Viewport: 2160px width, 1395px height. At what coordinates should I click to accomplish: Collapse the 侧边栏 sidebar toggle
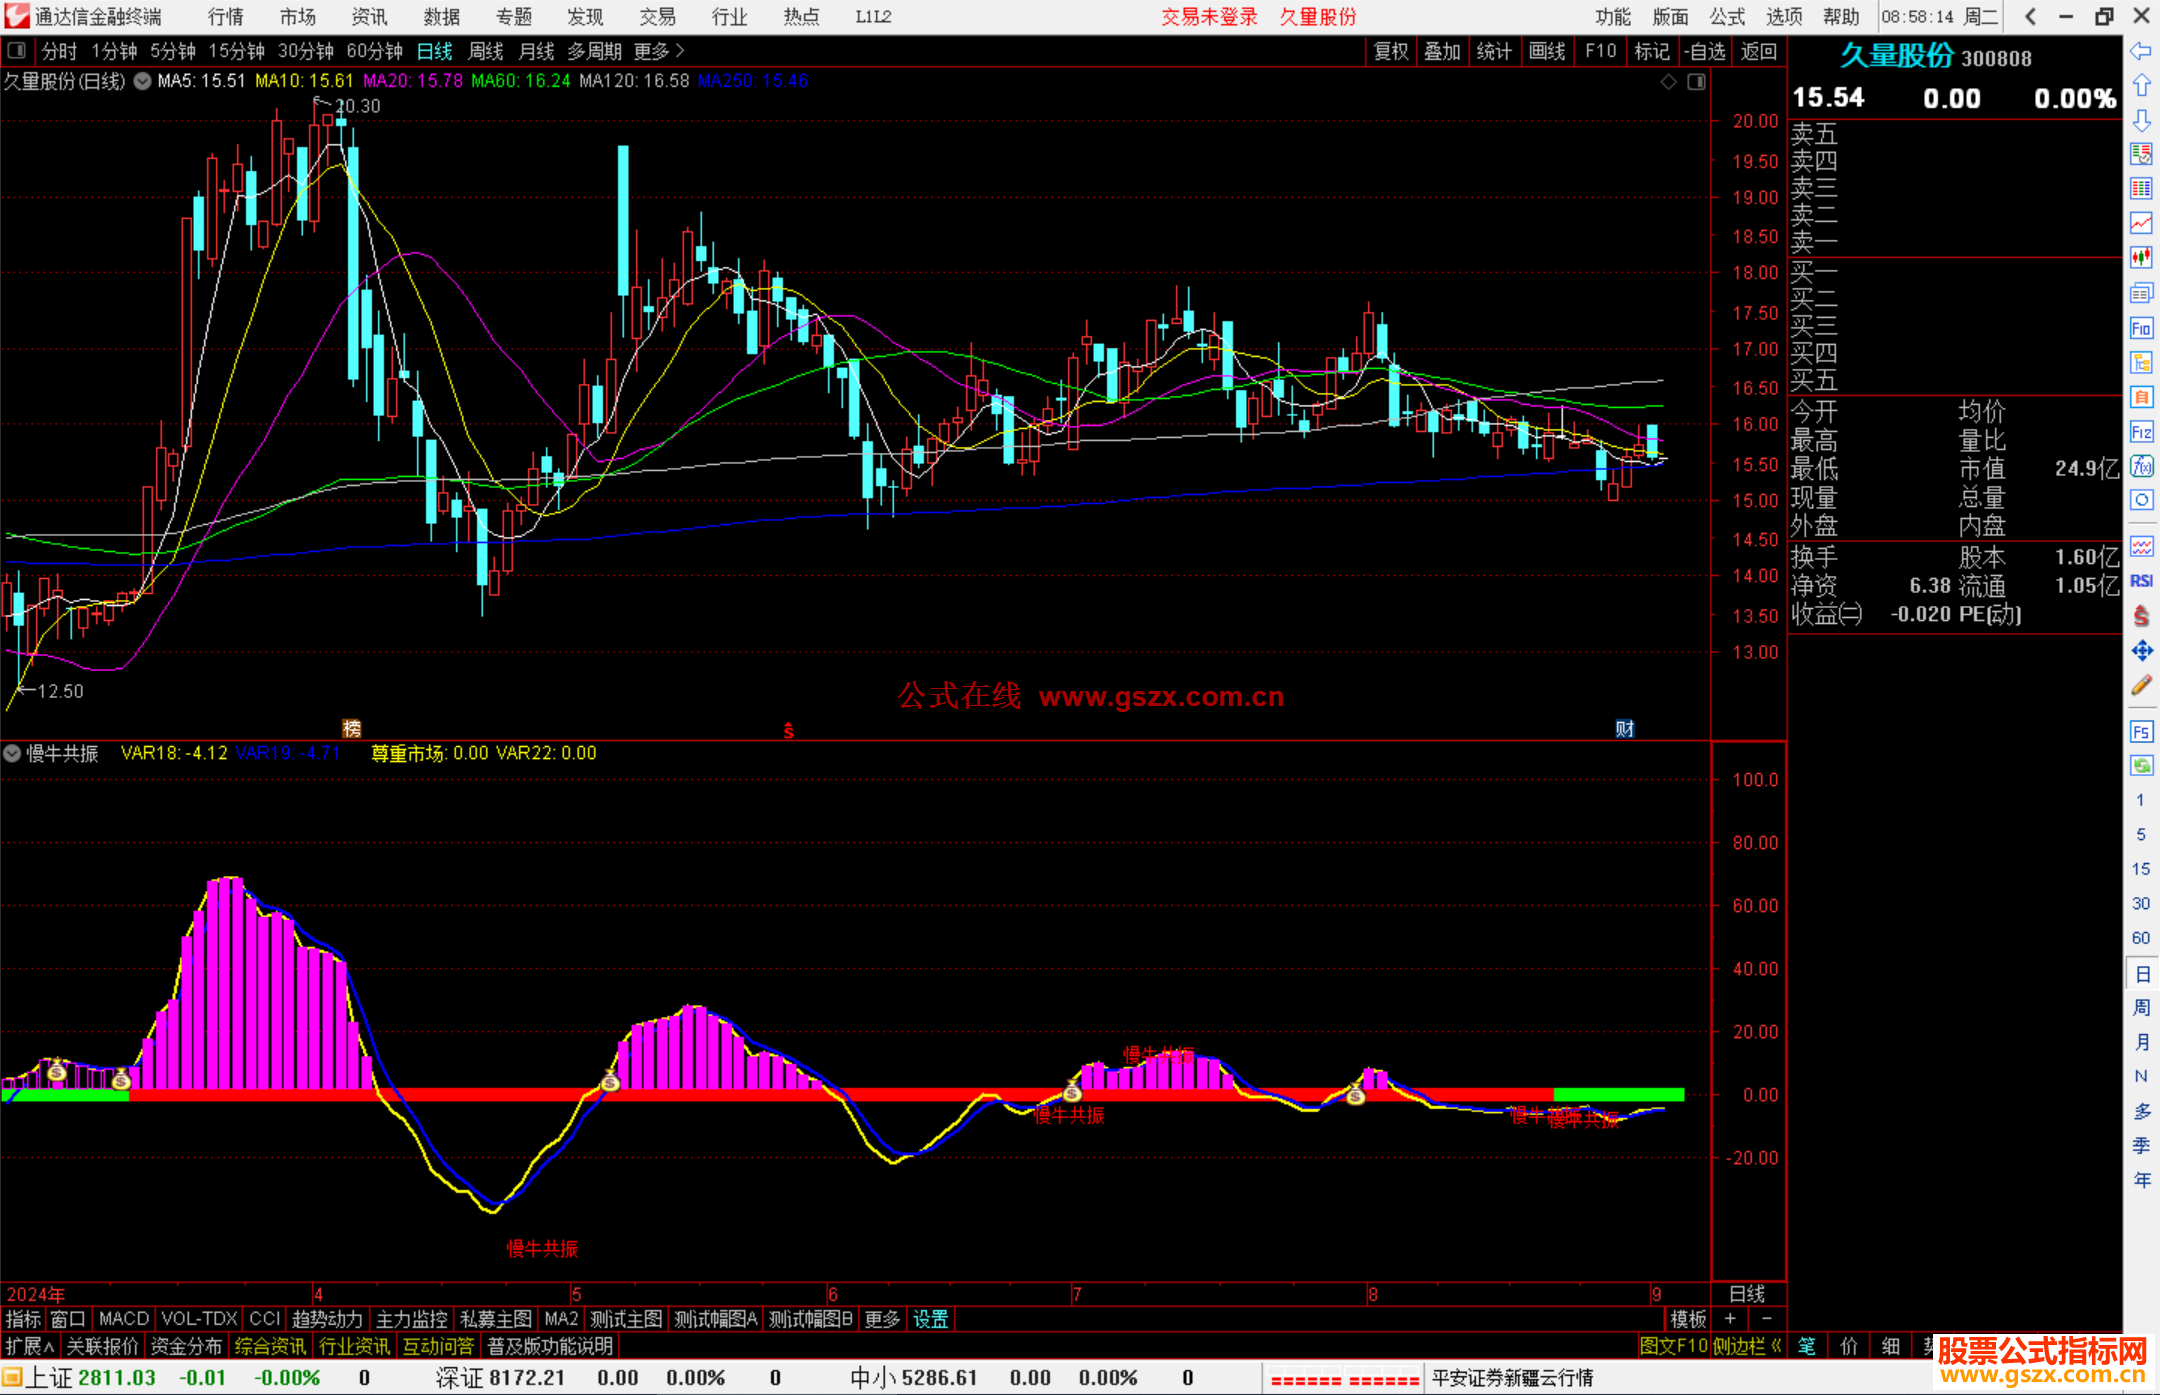[x=1747, y=1346]
